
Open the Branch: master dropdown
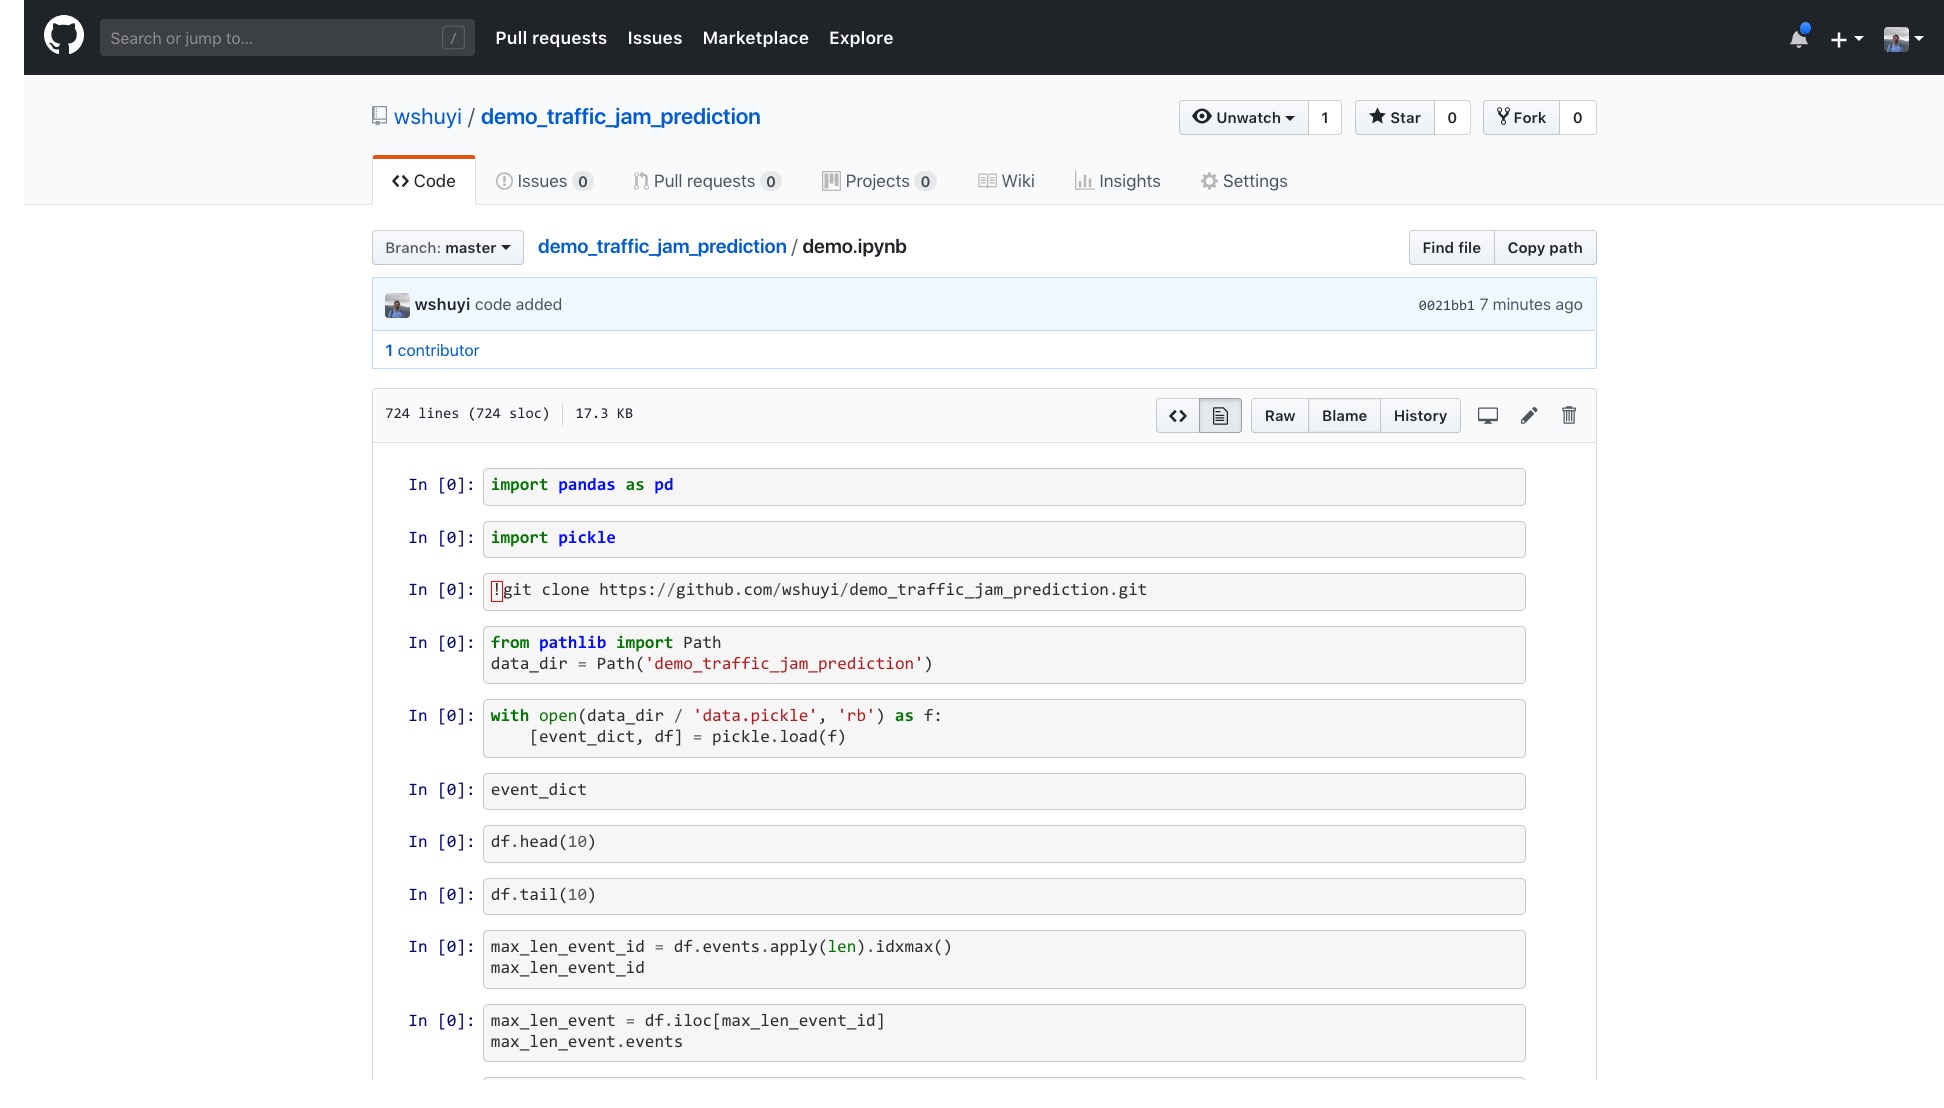click(x=448, y=248)
